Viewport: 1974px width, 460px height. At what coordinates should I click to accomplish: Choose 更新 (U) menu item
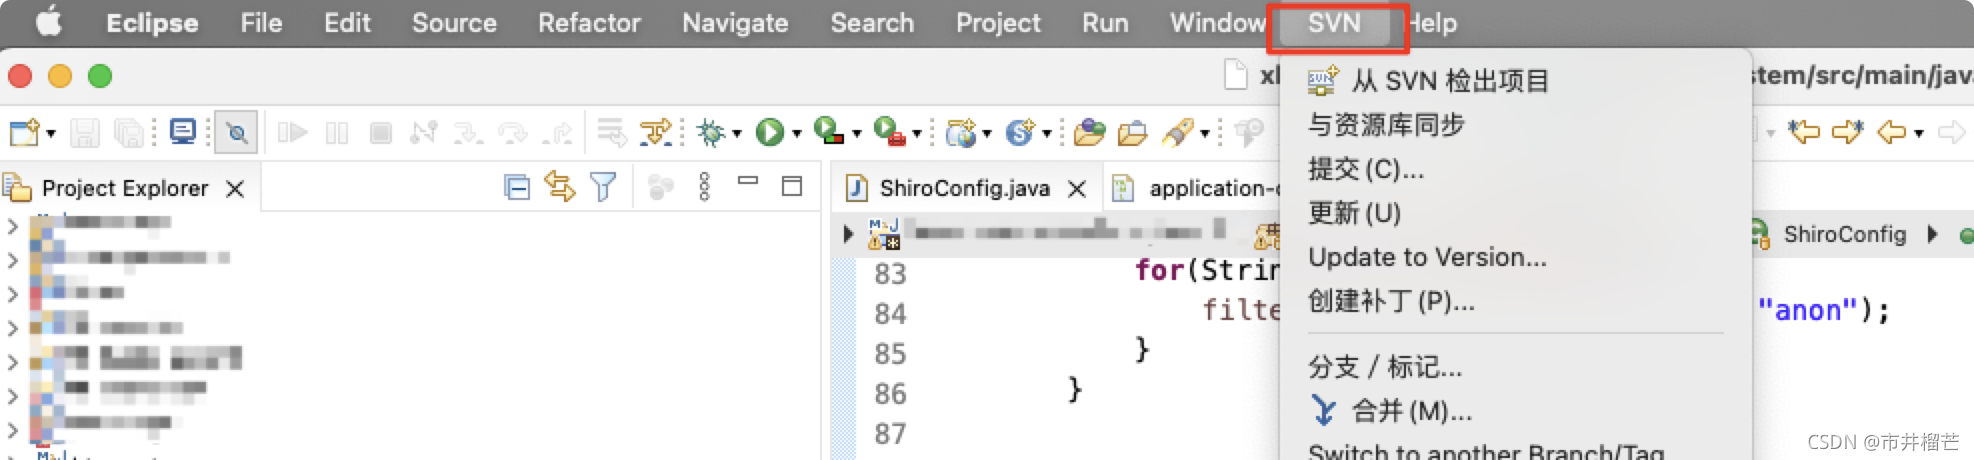pyautogui.click(x=1515, y=213)
